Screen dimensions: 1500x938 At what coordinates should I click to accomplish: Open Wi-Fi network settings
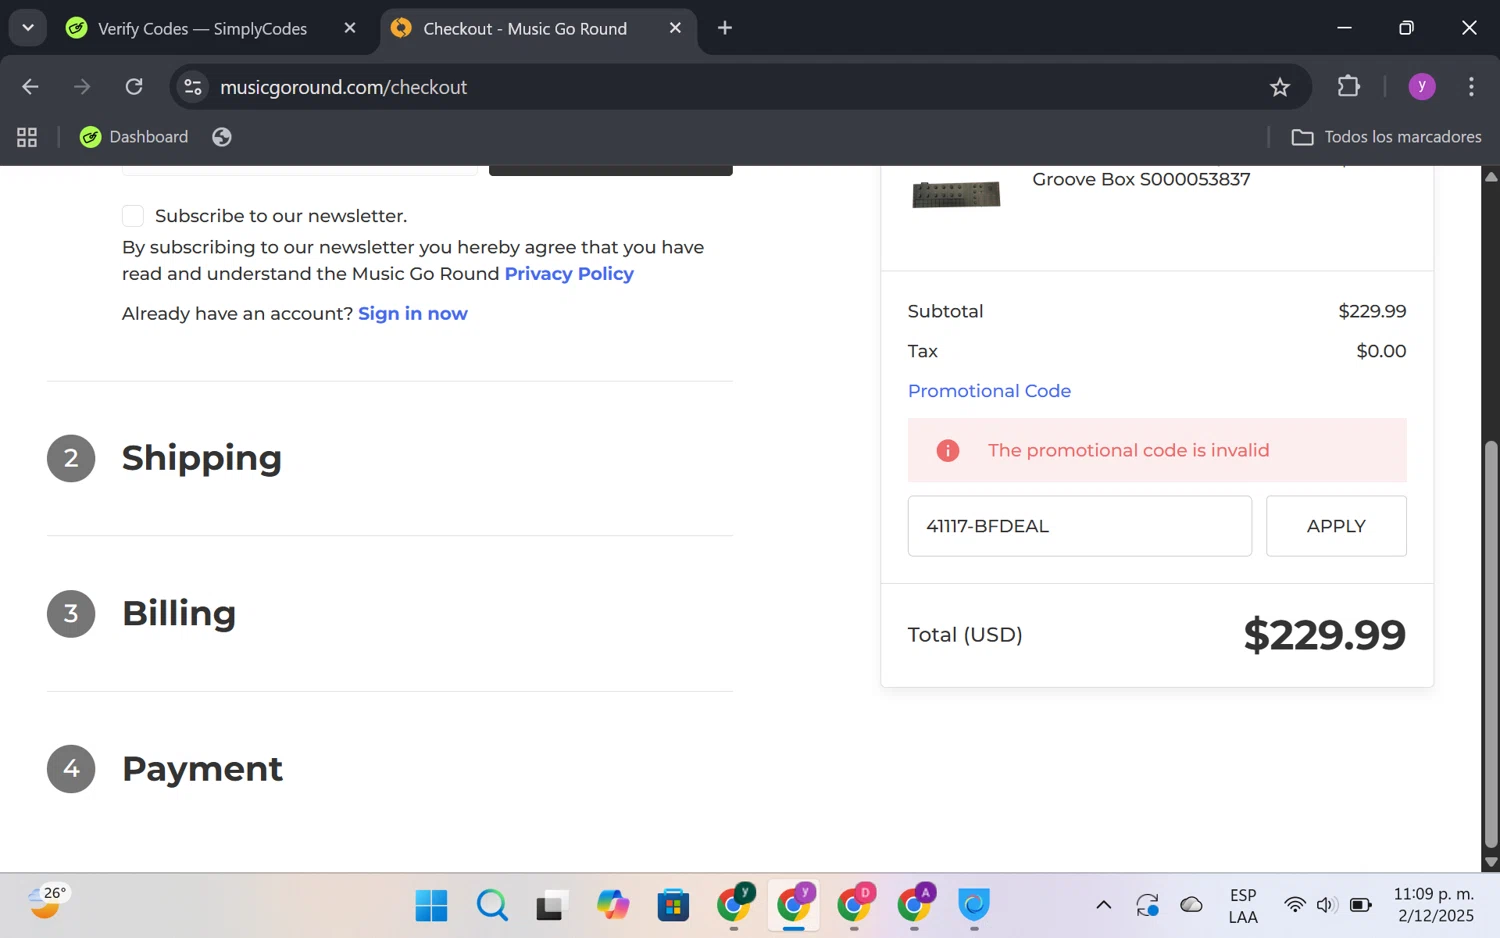click(x=1295, y=906)
